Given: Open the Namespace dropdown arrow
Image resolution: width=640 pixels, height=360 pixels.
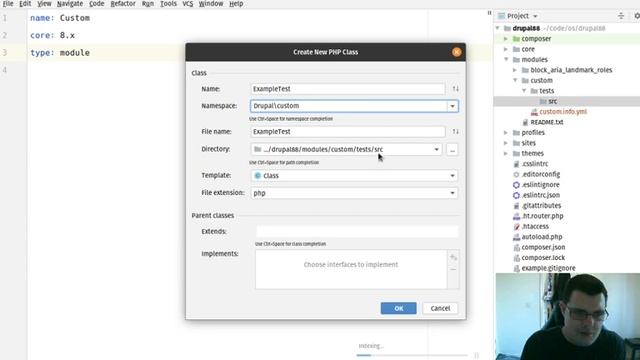Looking at the screenshot, I should 452,106.
